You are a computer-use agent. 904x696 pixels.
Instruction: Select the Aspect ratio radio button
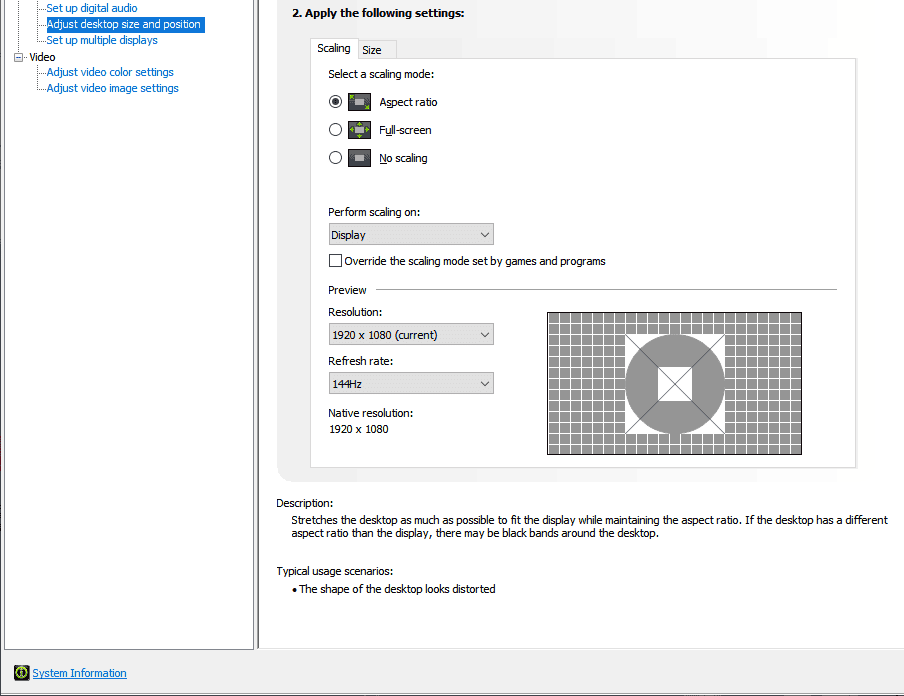[x=336, y=102]
